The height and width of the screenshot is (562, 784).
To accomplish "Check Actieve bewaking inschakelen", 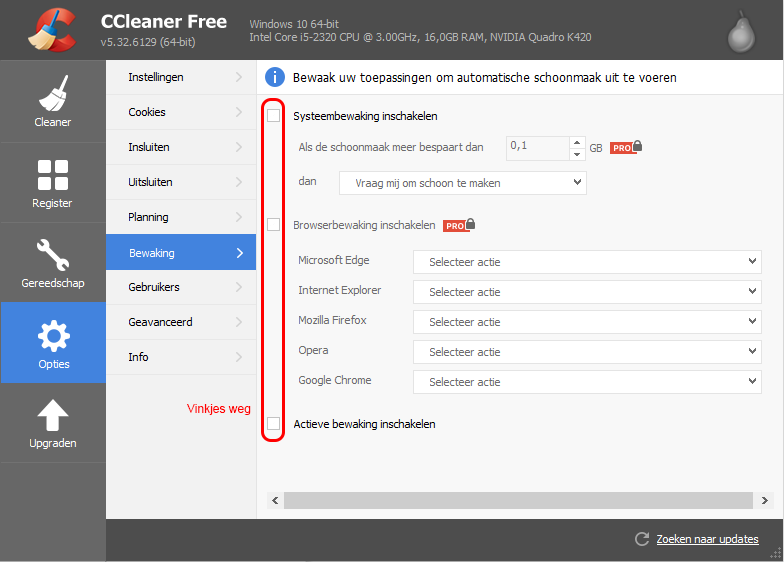I will coord(274,424).
